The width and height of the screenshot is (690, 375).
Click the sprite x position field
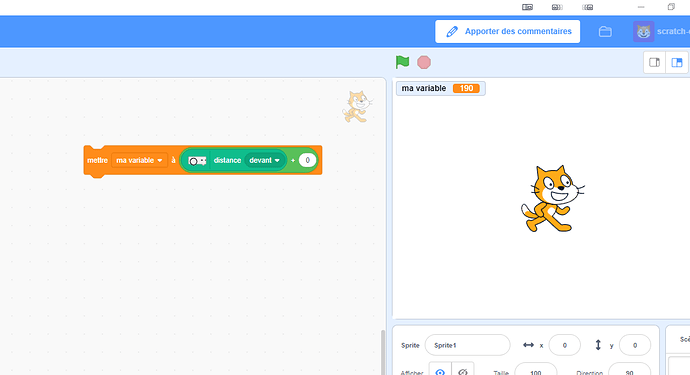(x=565, y=345)
